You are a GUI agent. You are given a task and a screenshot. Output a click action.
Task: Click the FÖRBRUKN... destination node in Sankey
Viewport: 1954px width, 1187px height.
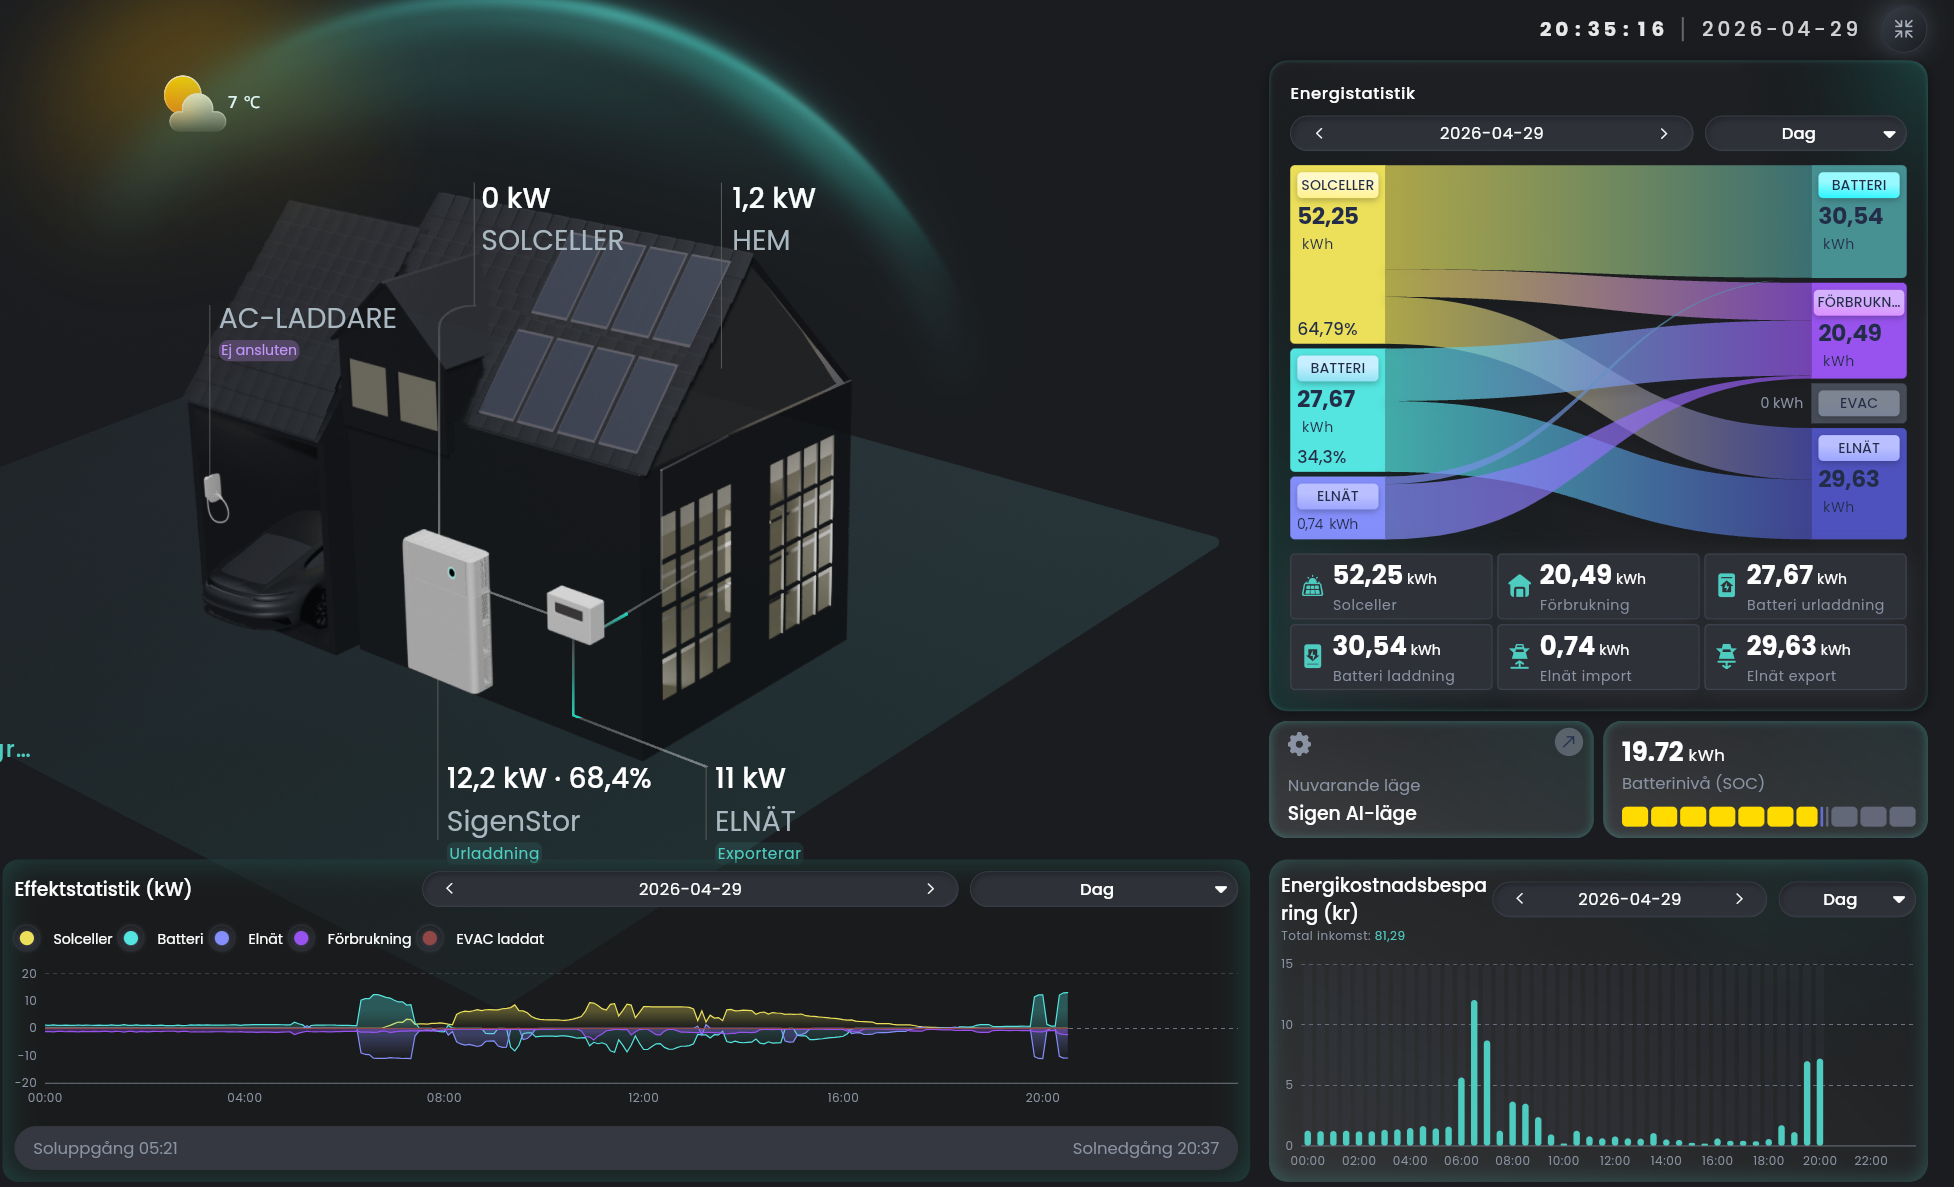coord(1859,332)
